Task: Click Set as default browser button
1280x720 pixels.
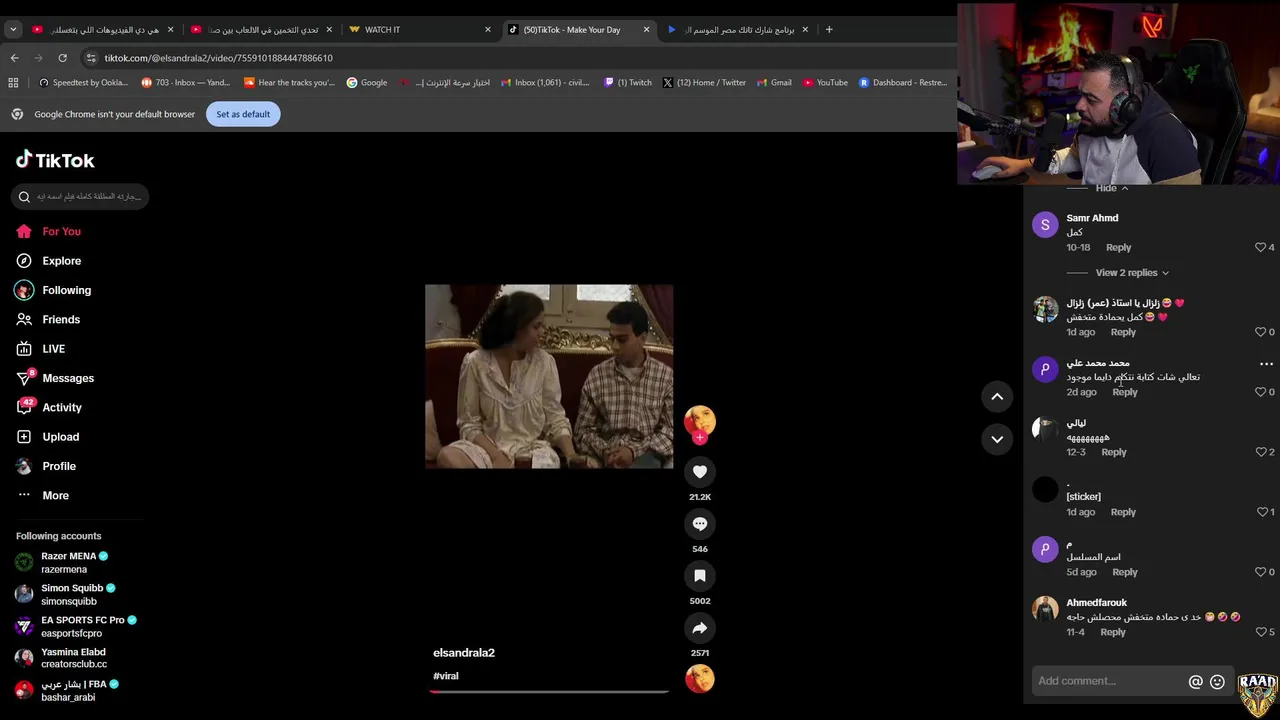Action: (243, 114)
